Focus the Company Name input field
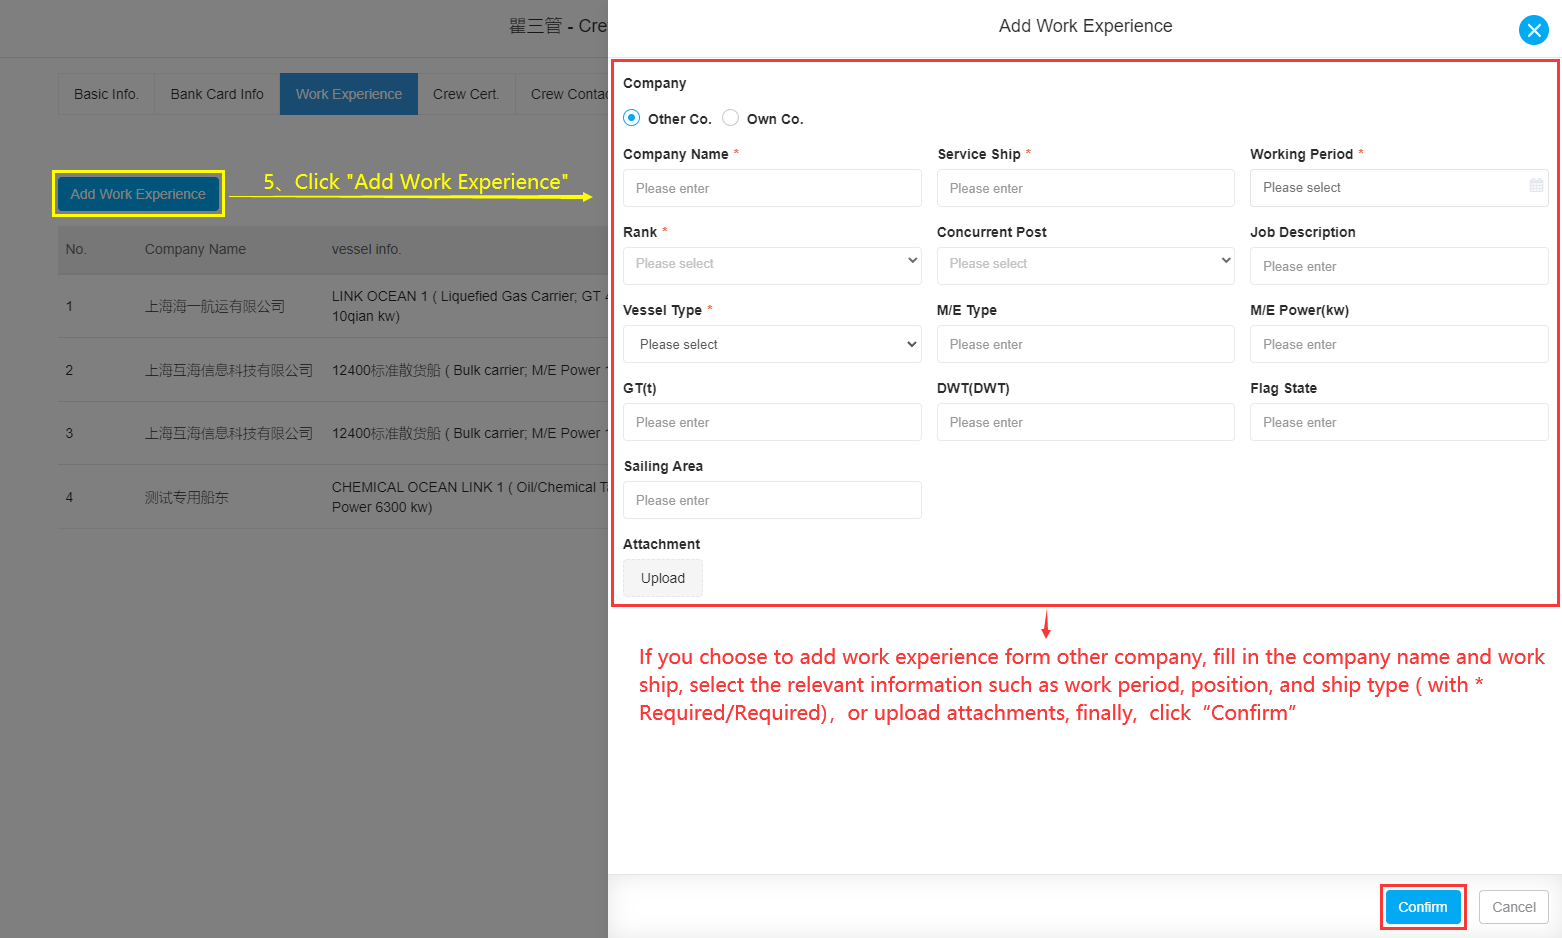The height and width of the screenshot is (938, 1562). pos(772,188)
